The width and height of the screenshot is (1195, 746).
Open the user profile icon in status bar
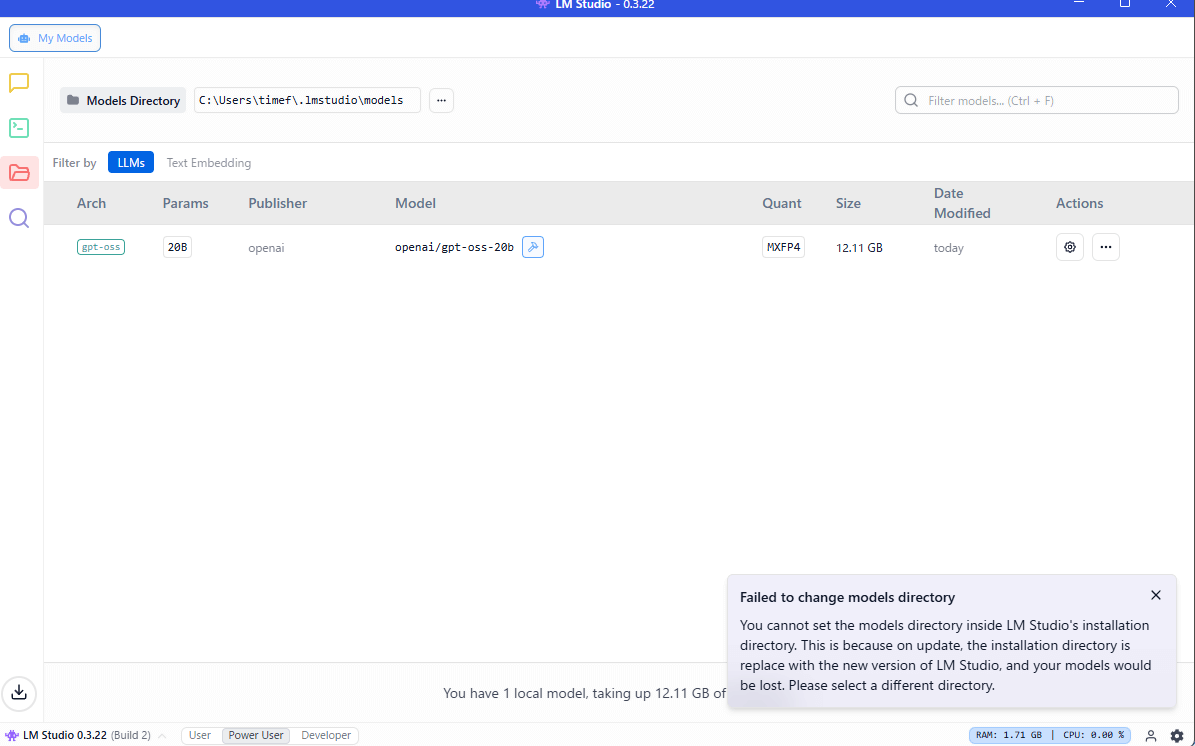pyautogui.click(x=1151, y=735)
